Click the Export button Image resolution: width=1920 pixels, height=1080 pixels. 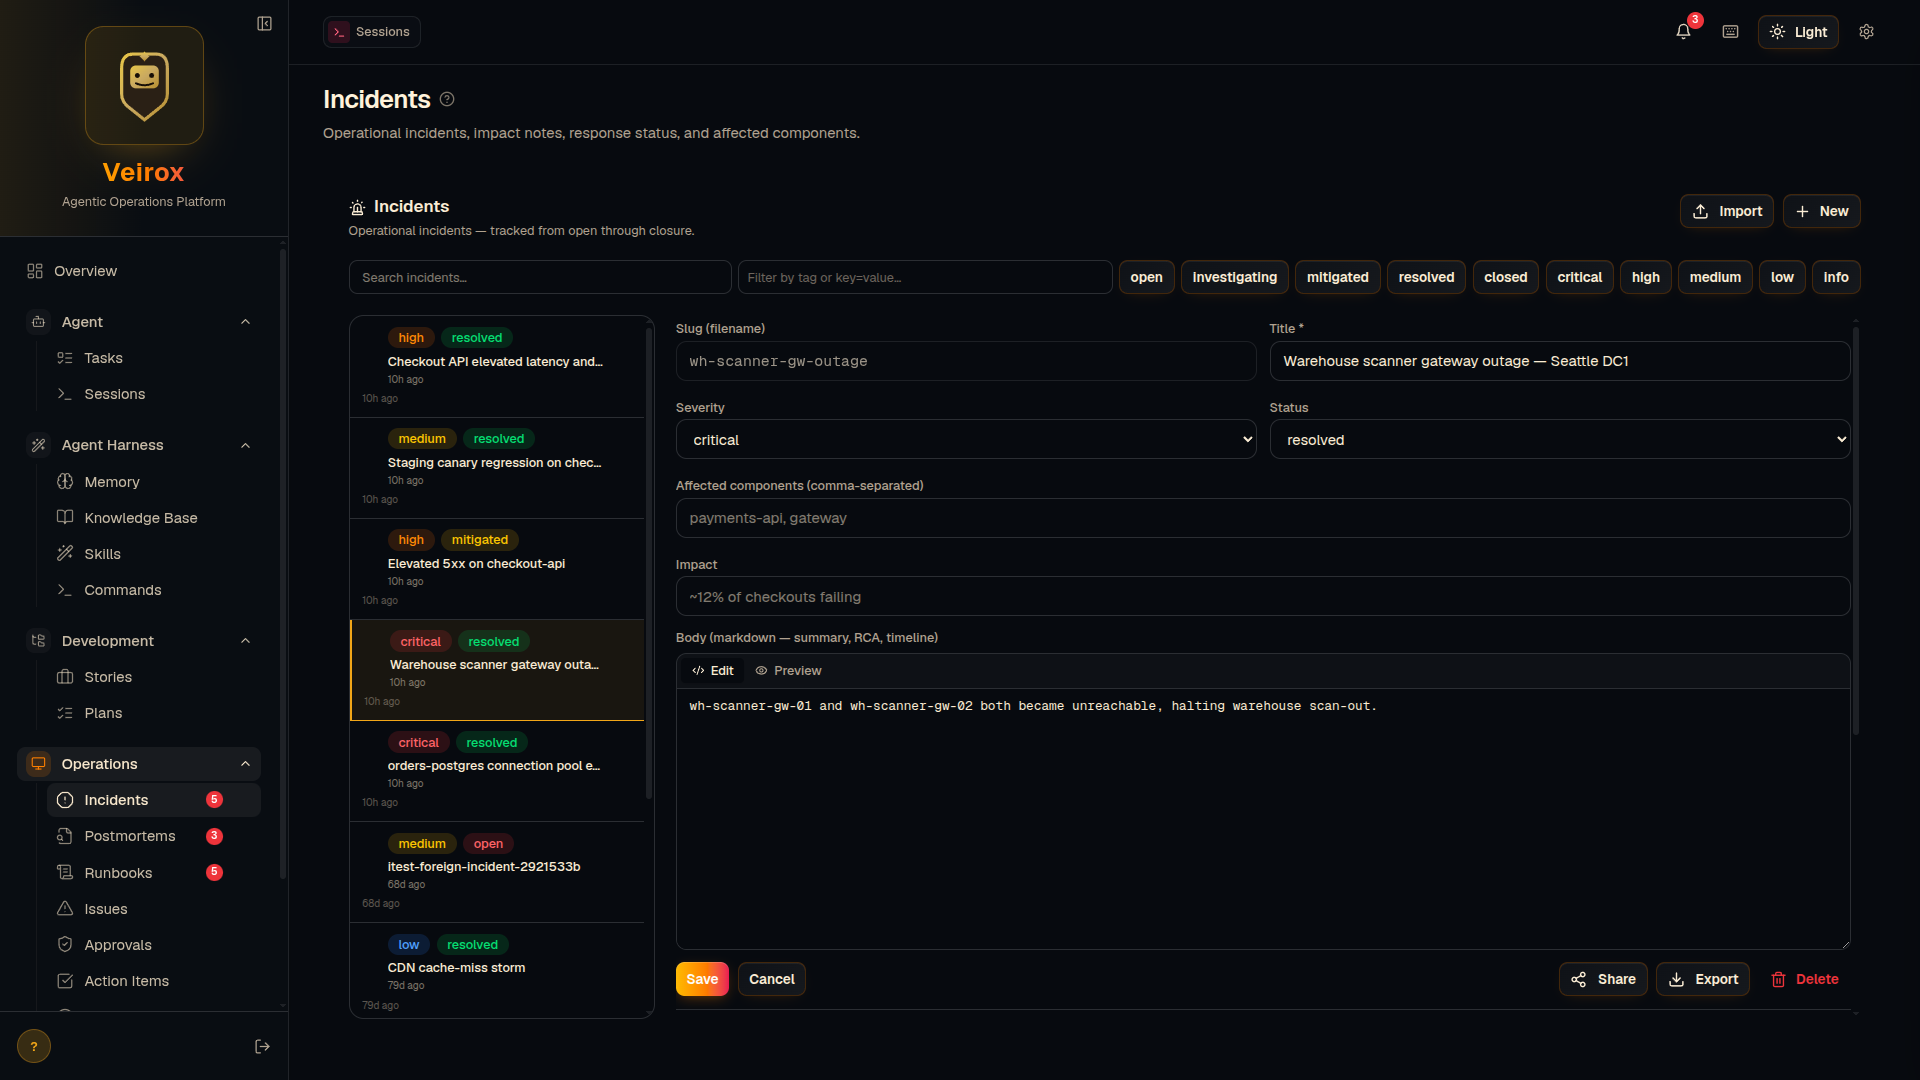click(1703, 979)
